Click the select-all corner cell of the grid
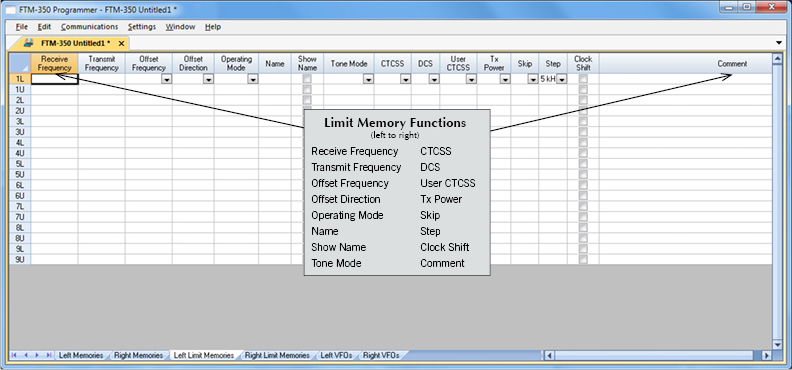The width and height of the screenshot is (792, 370). [x=20, y=64]
